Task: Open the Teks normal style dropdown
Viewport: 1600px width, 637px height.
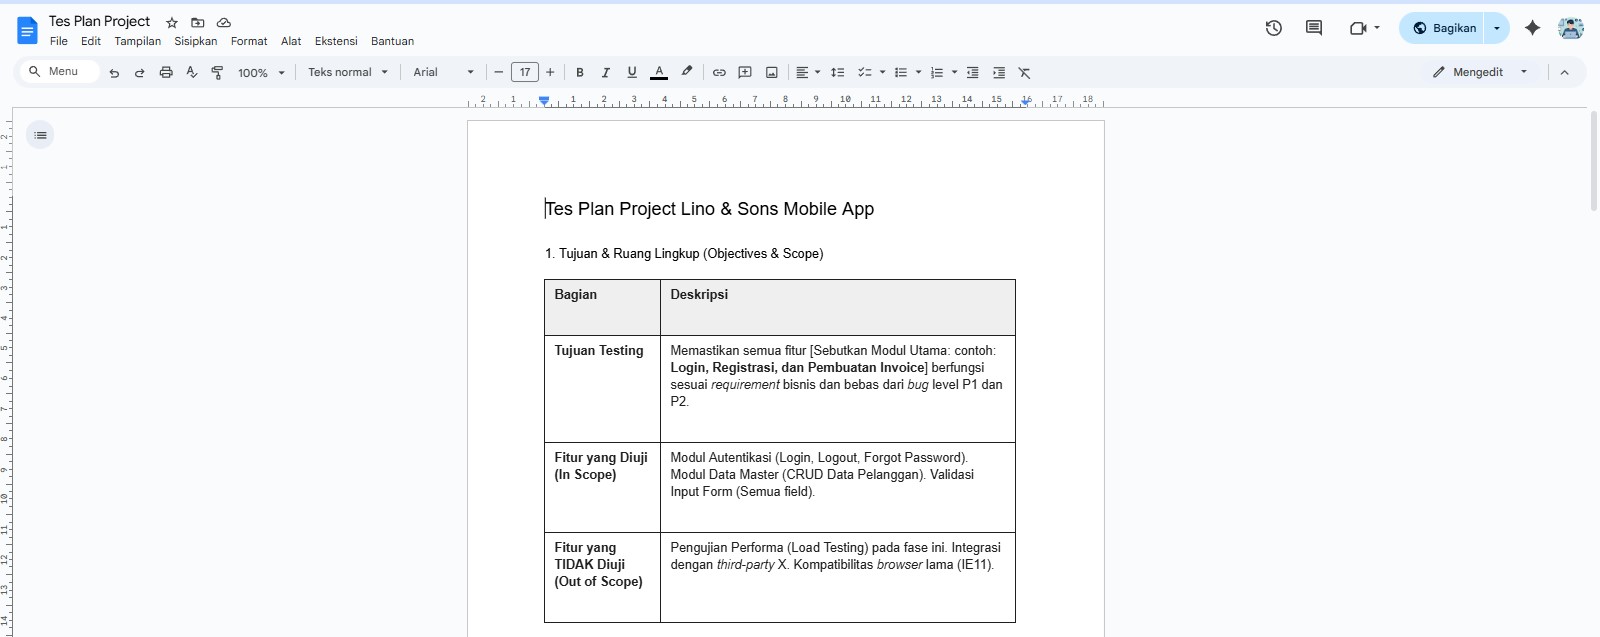Action: pyautogui.click(x=348, y=72)
